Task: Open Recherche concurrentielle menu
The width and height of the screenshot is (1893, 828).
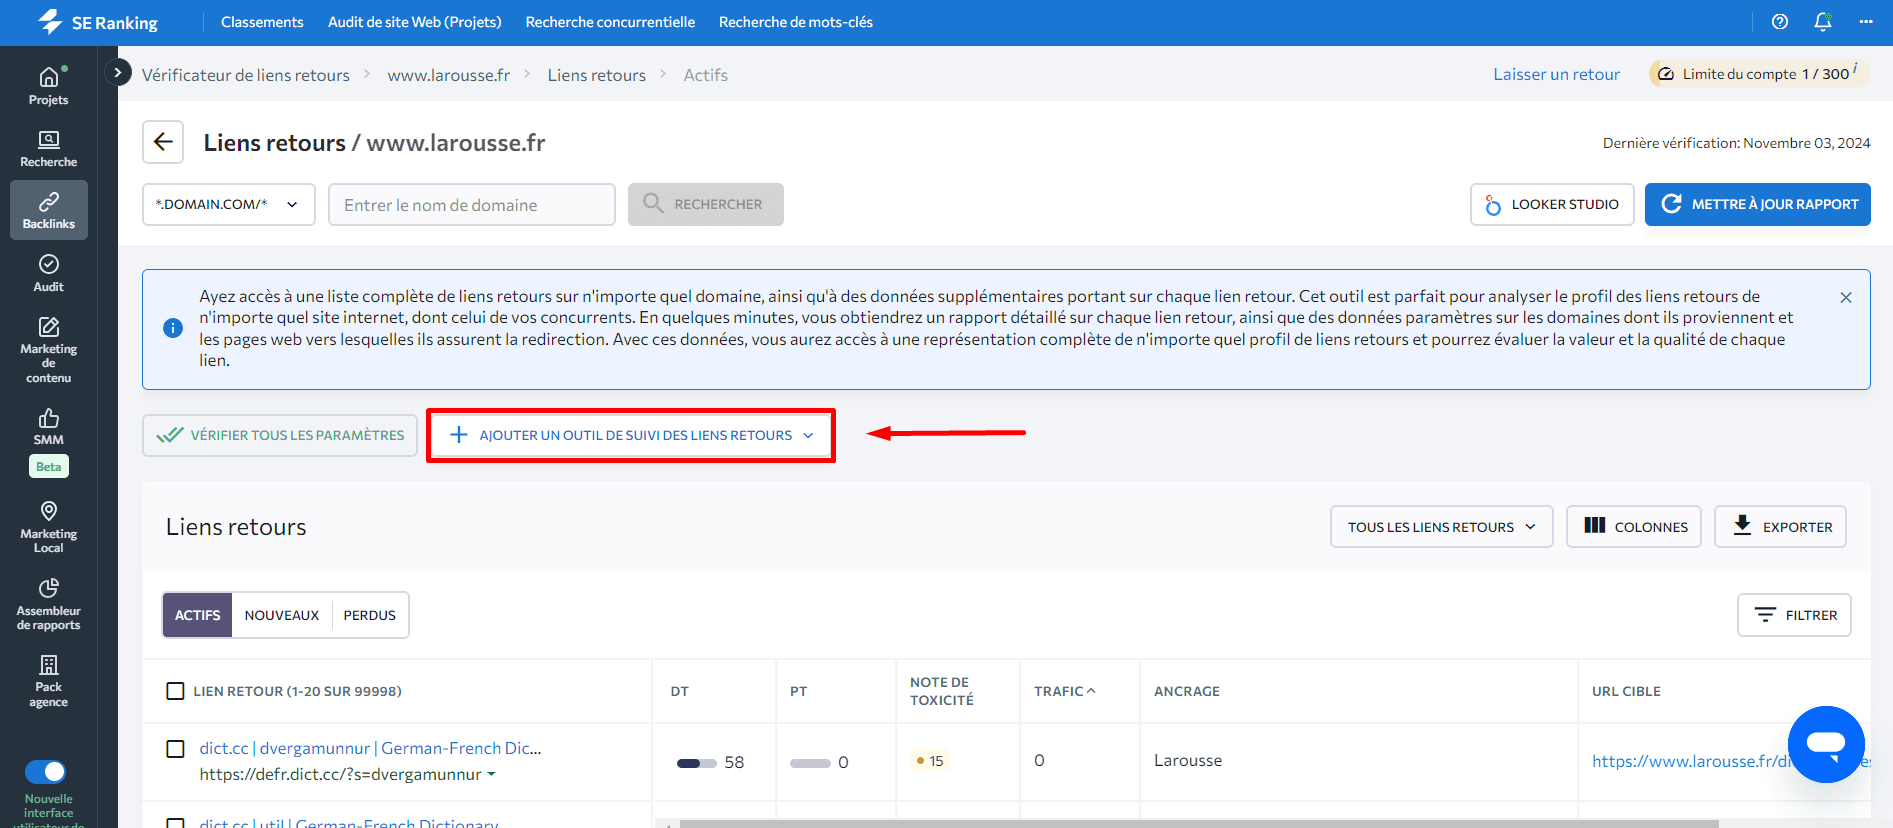Action: 610,22
